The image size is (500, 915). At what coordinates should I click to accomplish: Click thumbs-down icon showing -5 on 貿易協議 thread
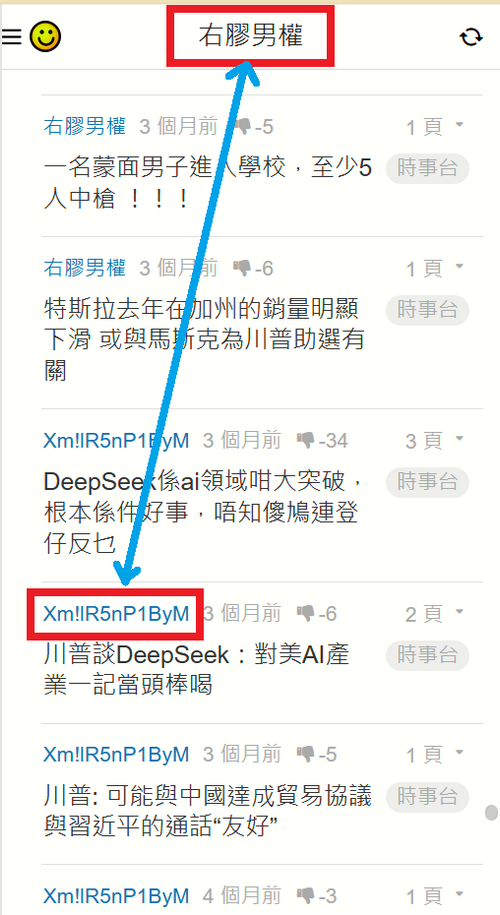(x=306, y=754)
